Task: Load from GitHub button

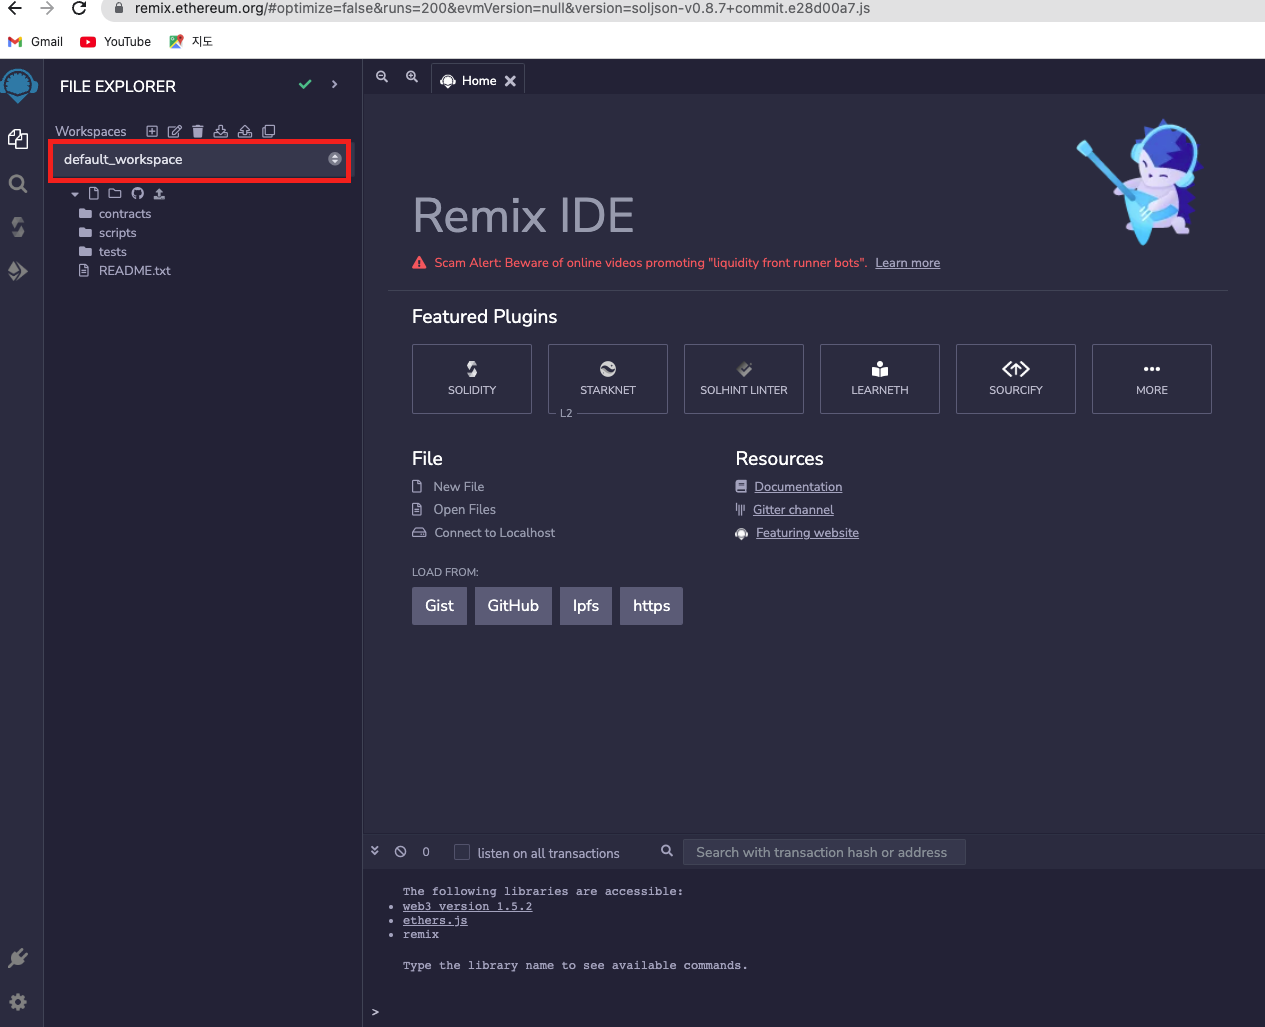Action: pyautogui.click(x=513, y=606)
